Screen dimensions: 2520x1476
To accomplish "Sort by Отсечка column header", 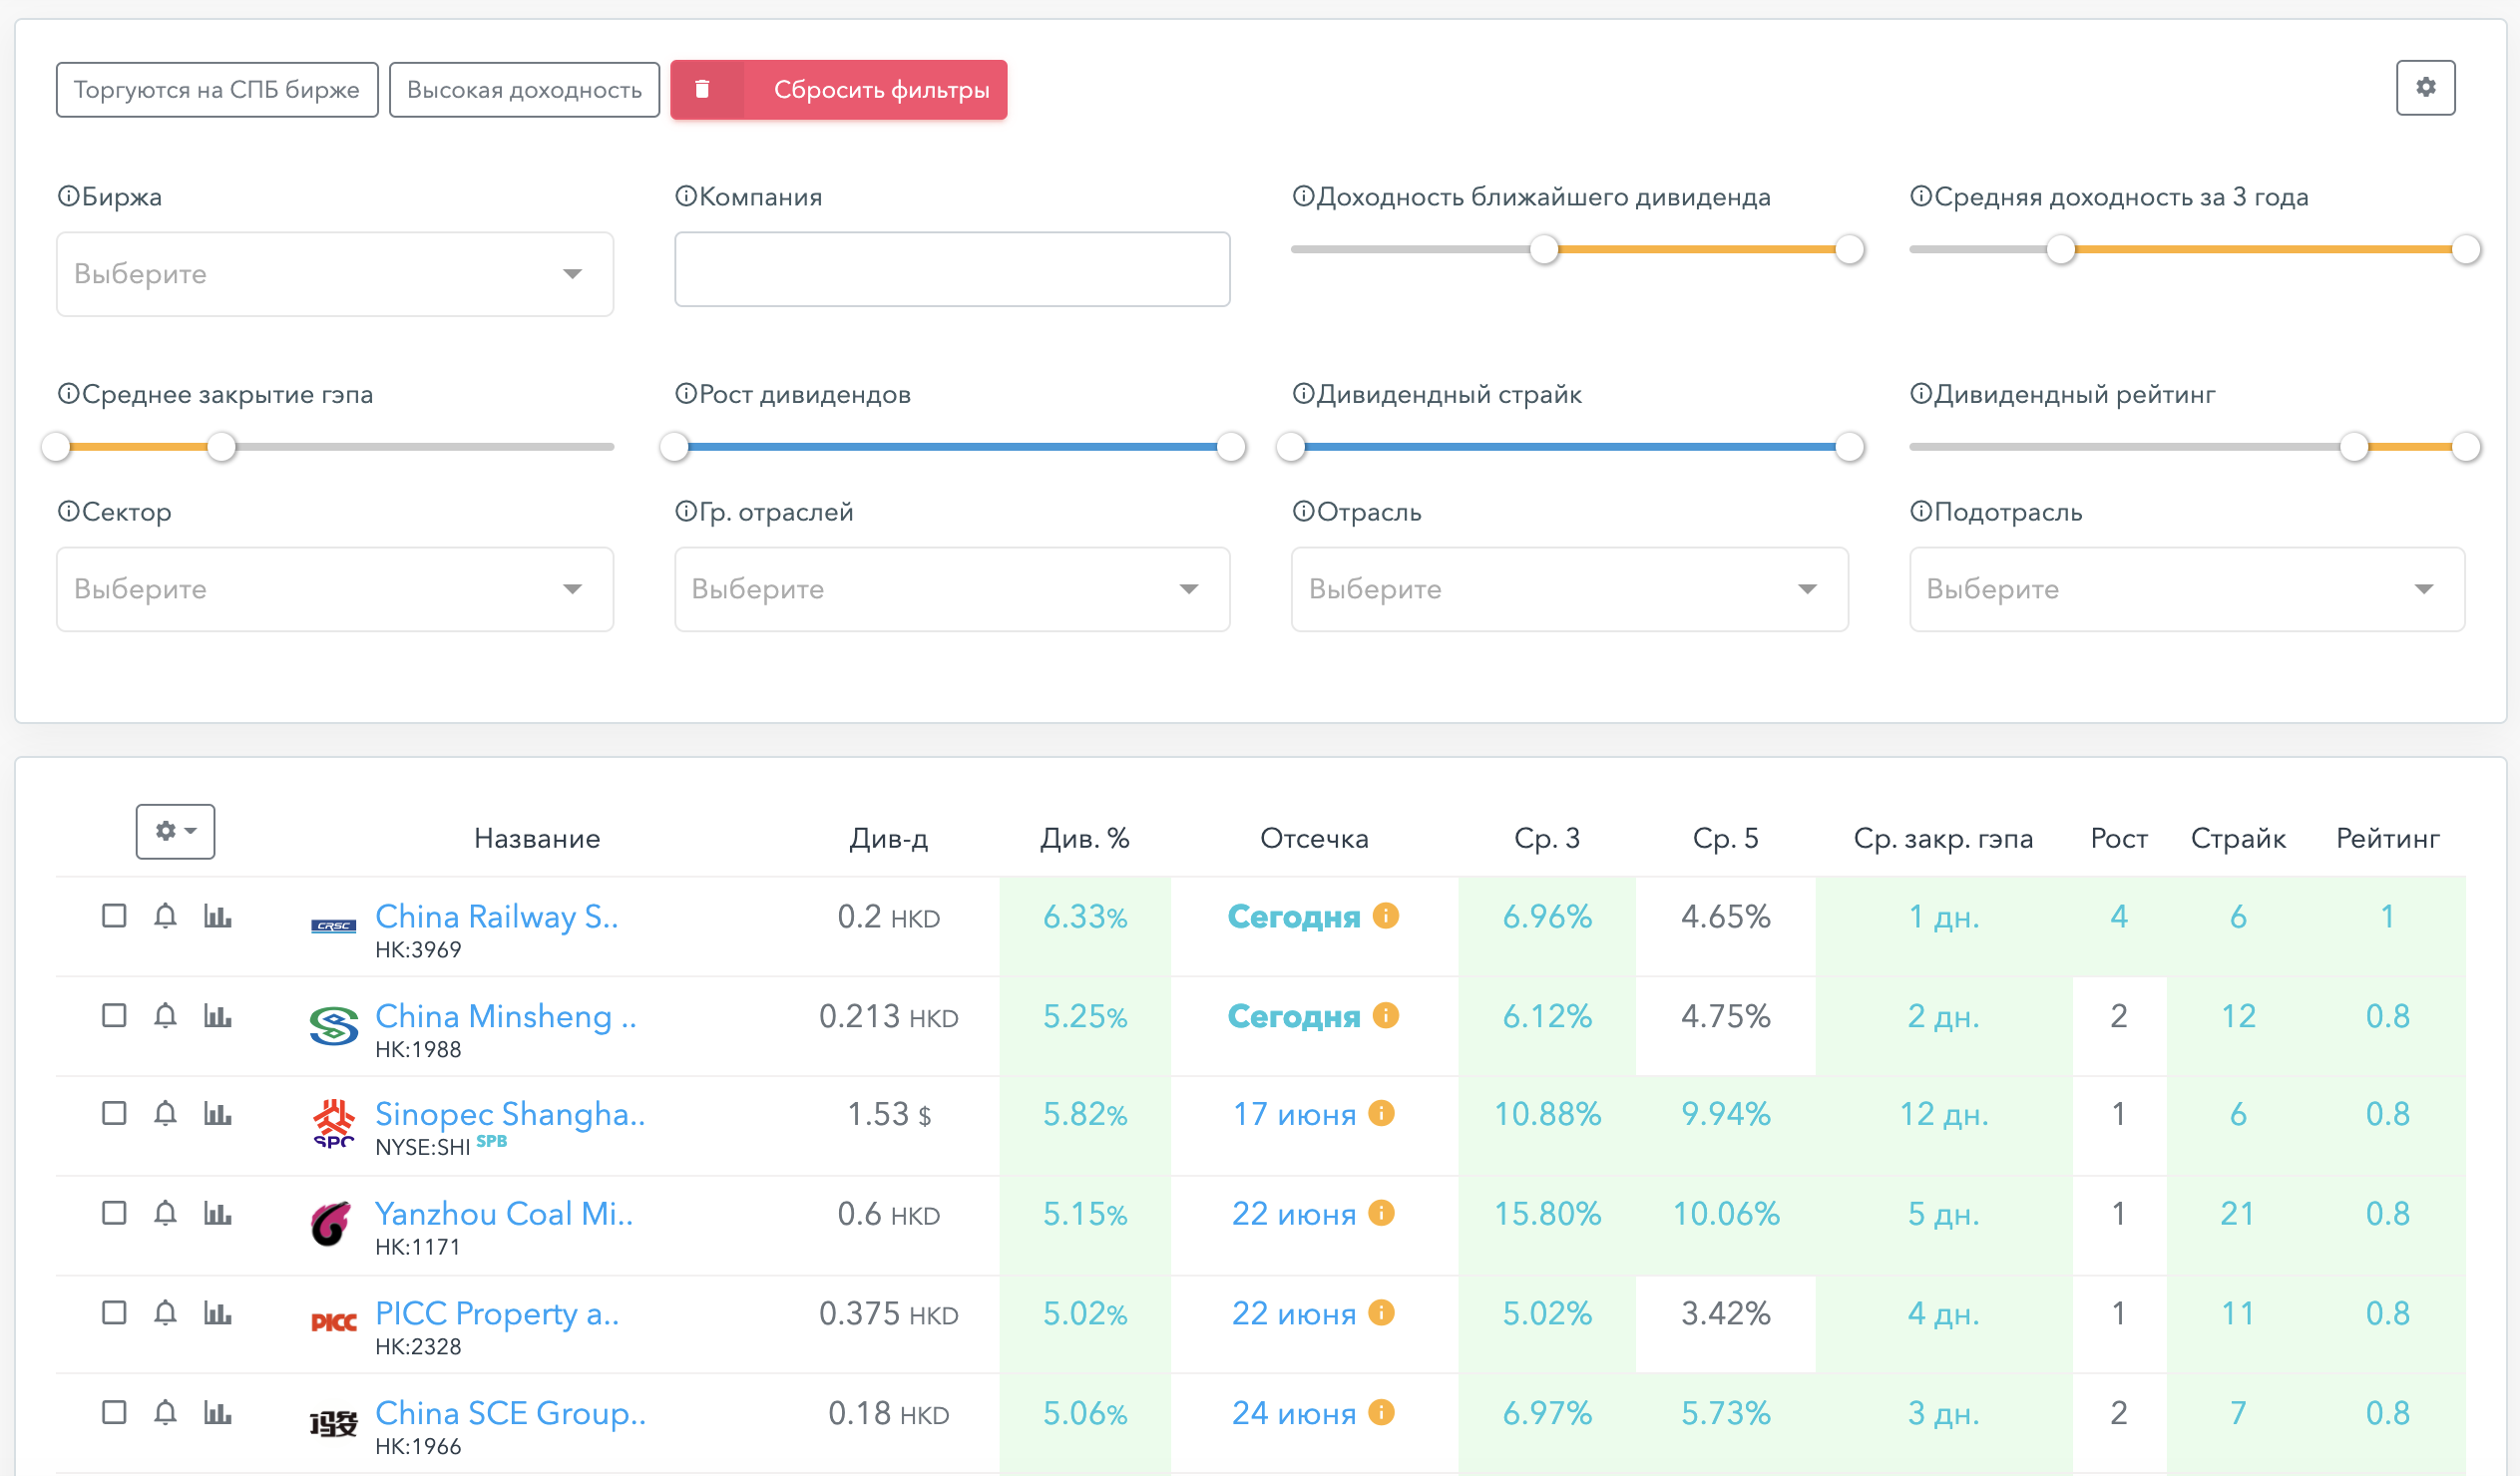I will tap(1314, 838).
